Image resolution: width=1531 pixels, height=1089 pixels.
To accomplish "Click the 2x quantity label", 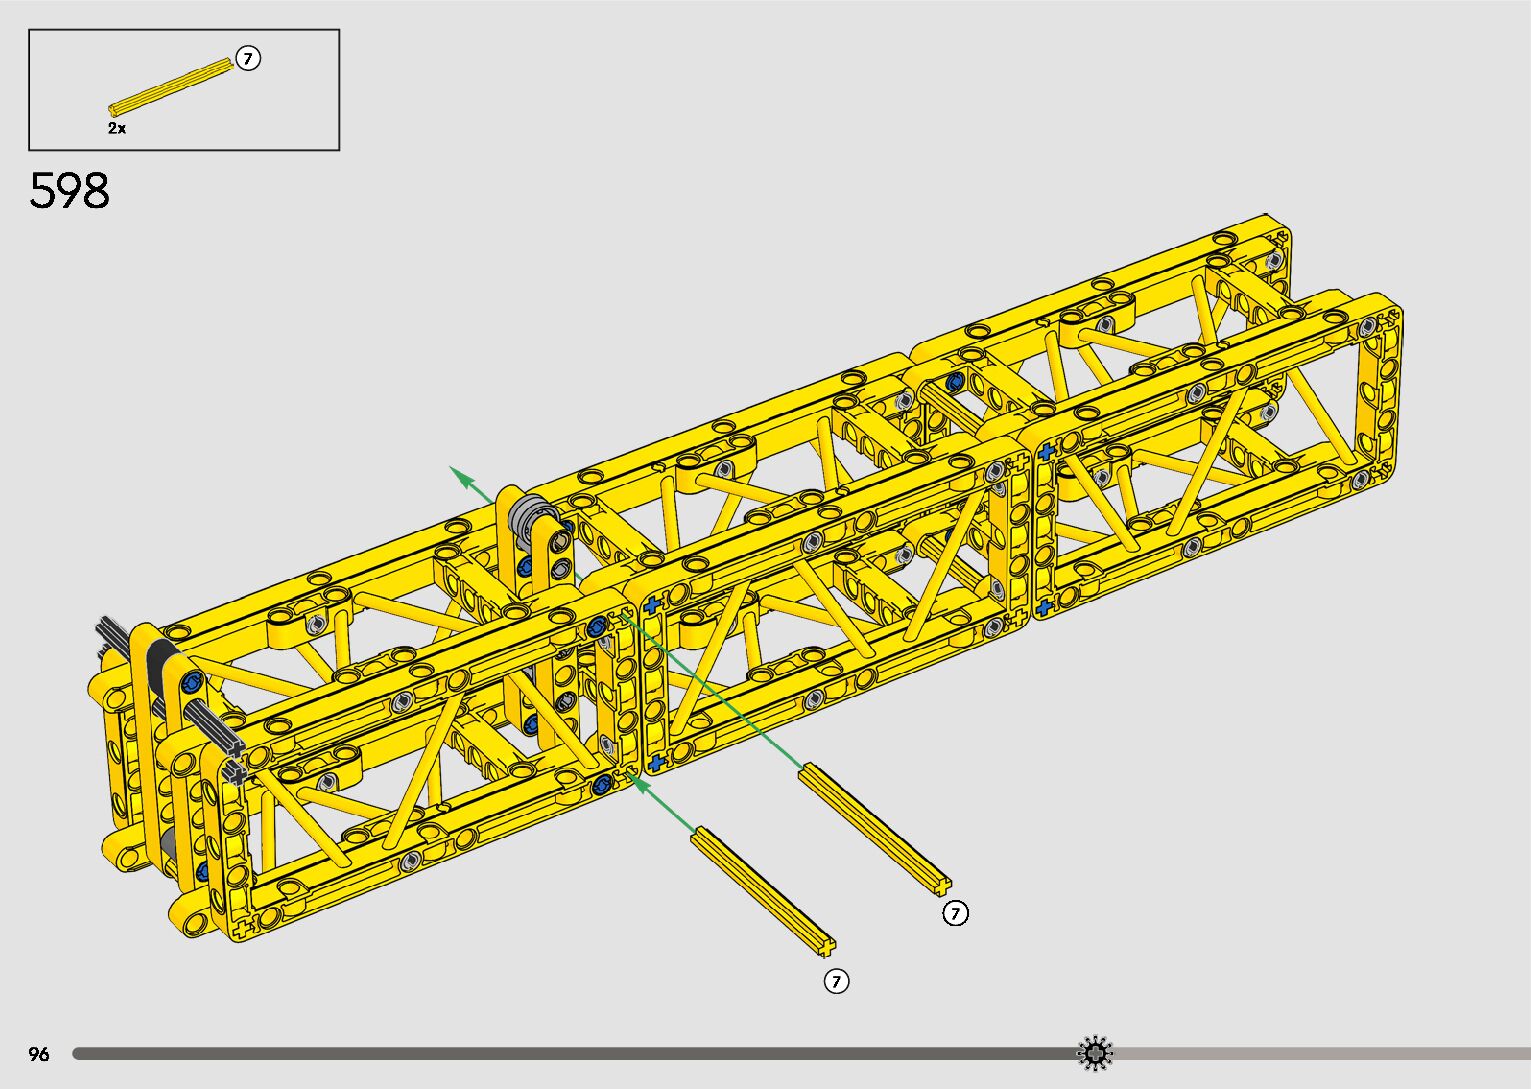I will tap(117, 128).
